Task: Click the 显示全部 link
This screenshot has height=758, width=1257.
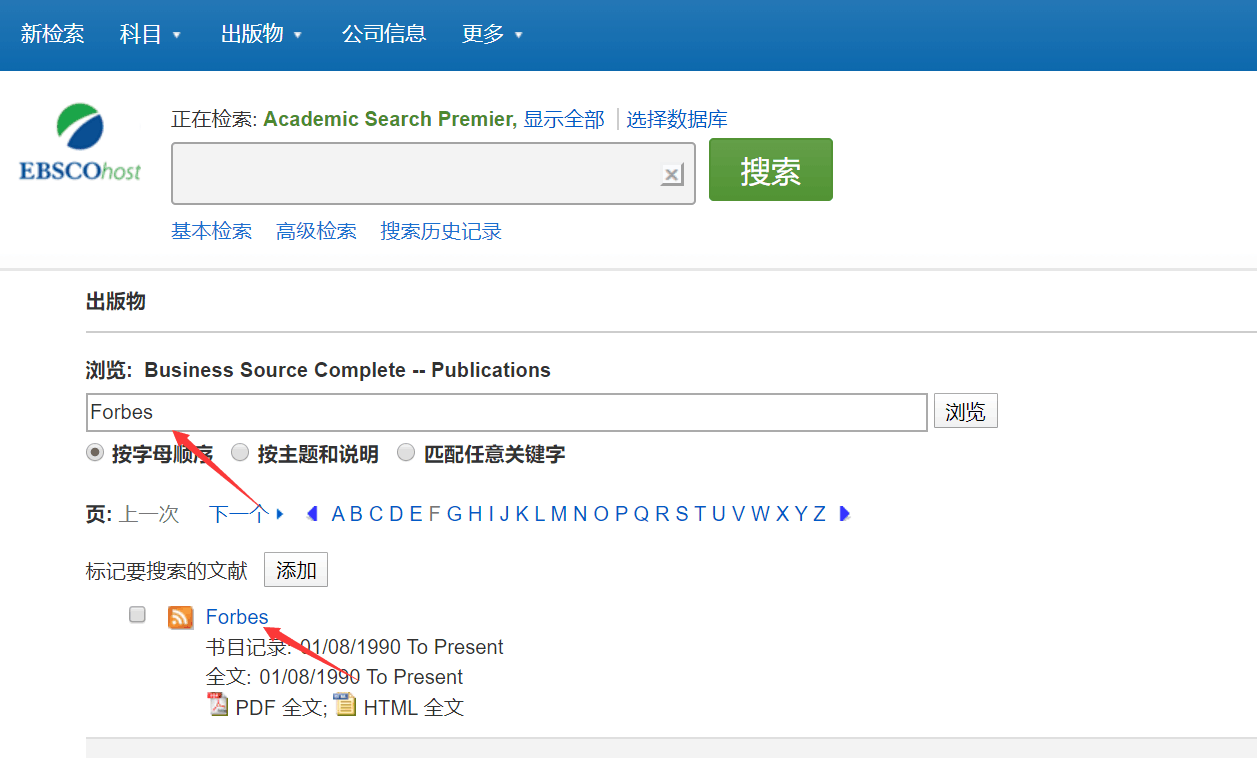Action: (x=564, y=120)
